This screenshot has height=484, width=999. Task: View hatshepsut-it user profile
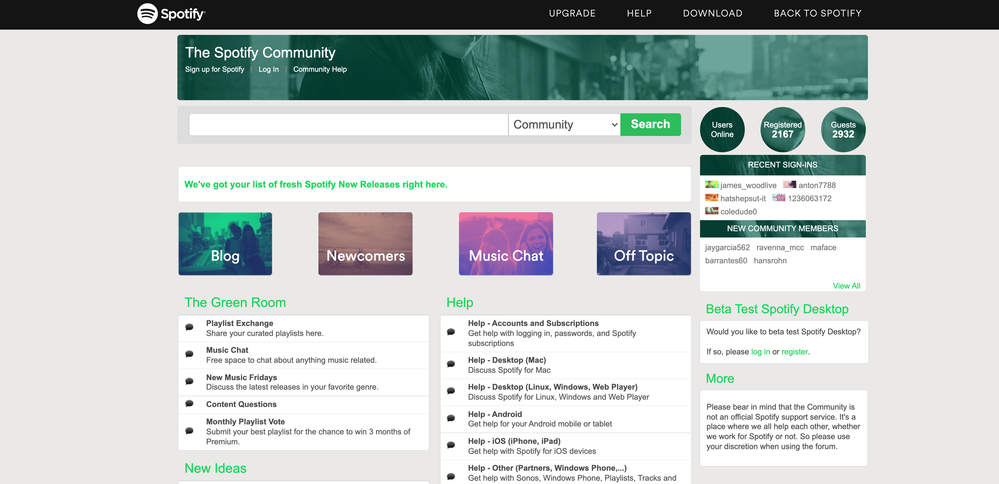(744, 199)
